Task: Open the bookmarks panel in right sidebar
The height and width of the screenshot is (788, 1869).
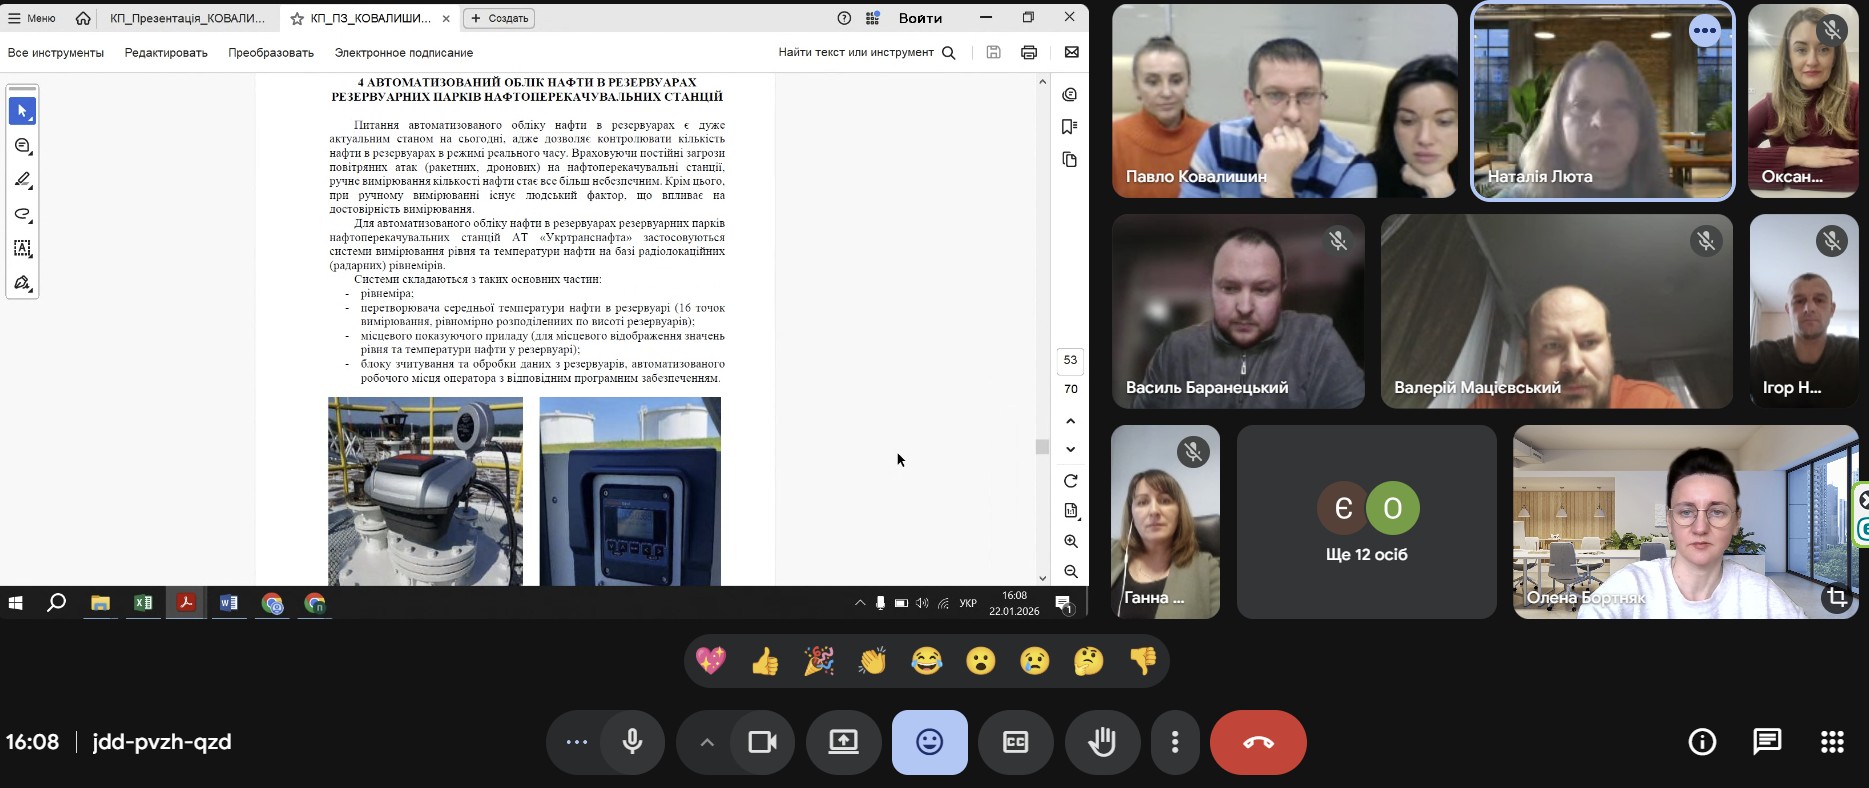Action: click(1070, 126)
